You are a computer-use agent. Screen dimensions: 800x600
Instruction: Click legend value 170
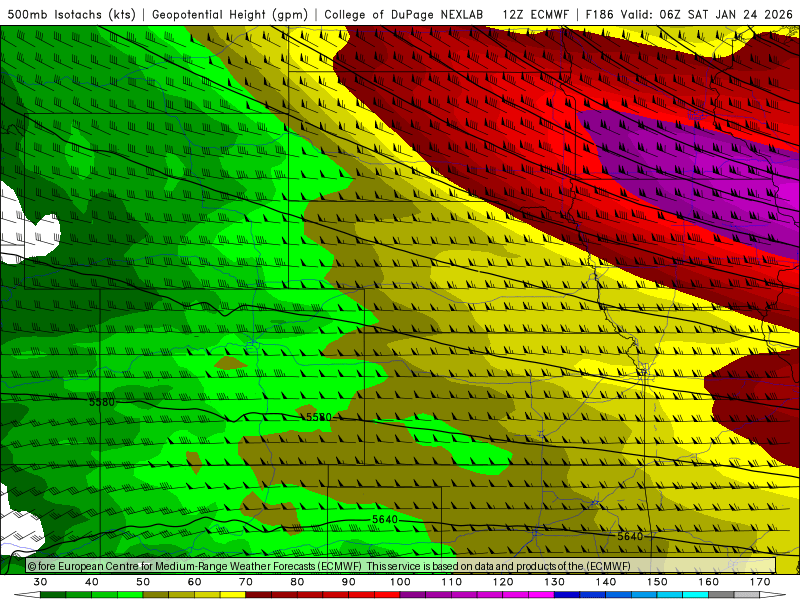760,582
